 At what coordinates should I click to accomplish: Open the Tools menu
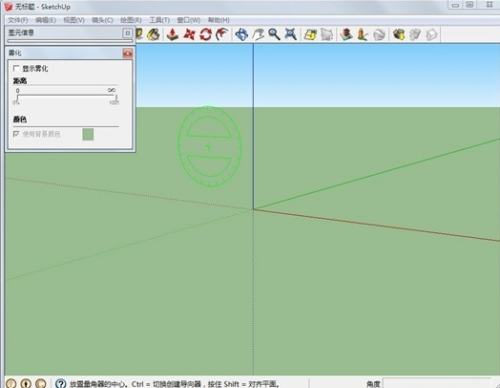(x=159, y=20)
